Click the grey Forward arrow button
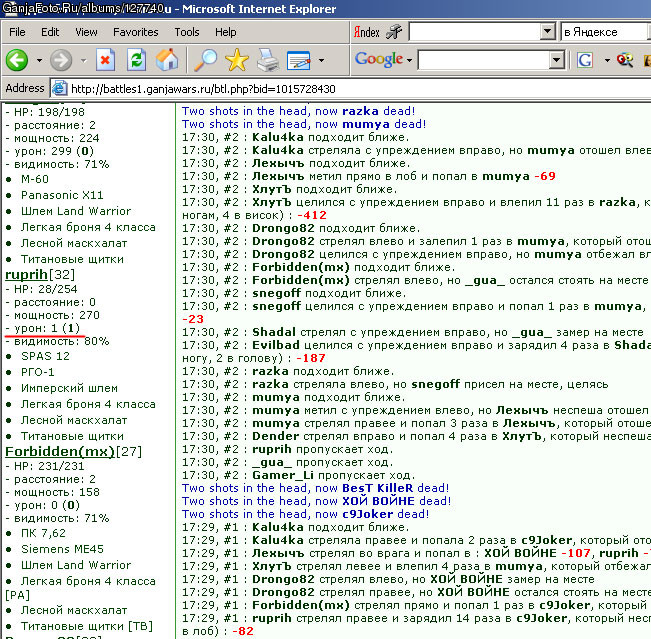Viewport: 651px width, 639px height. 61,60
